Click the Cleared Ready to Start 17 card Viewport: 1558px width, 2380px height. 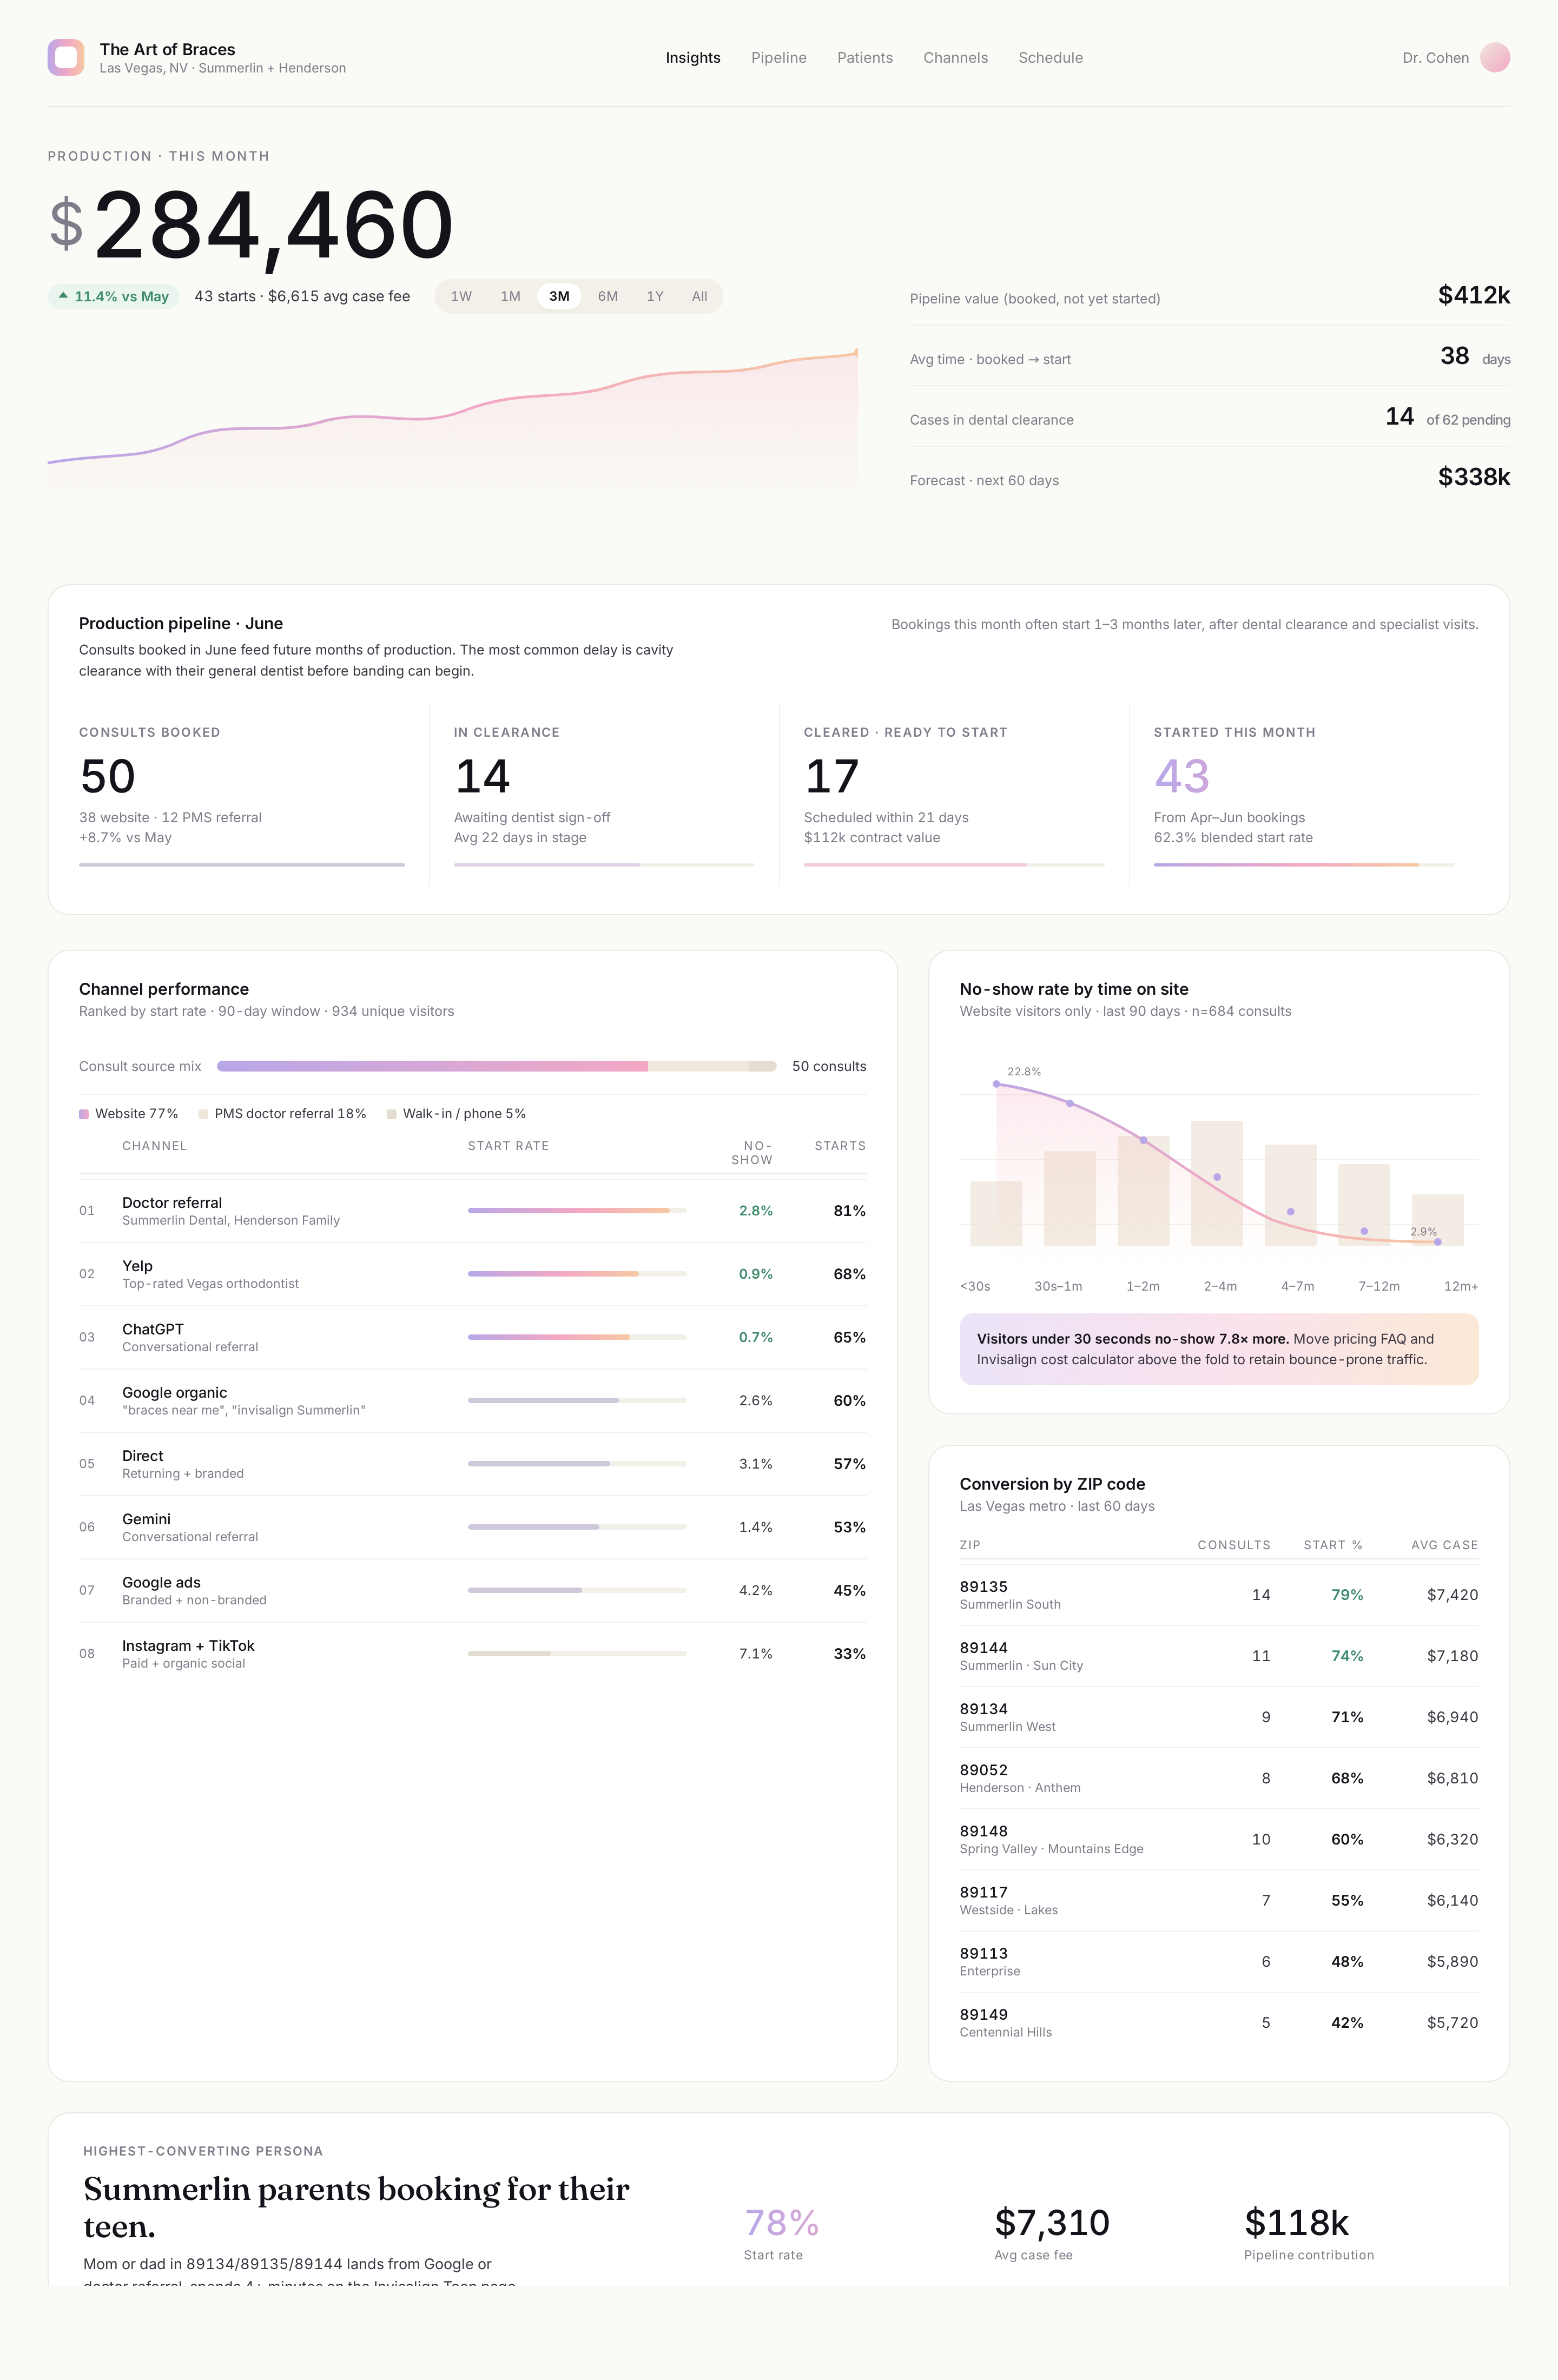click(954, 795)
